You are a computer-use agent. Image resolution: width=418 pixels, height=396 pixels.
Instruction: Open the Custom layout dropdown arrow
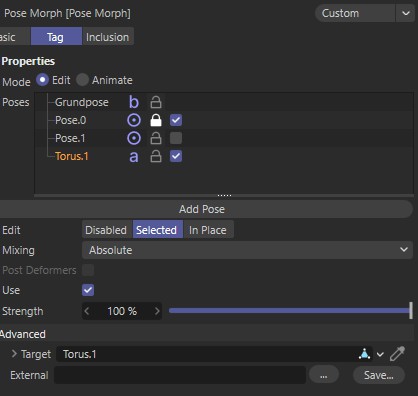pos(406,13)
